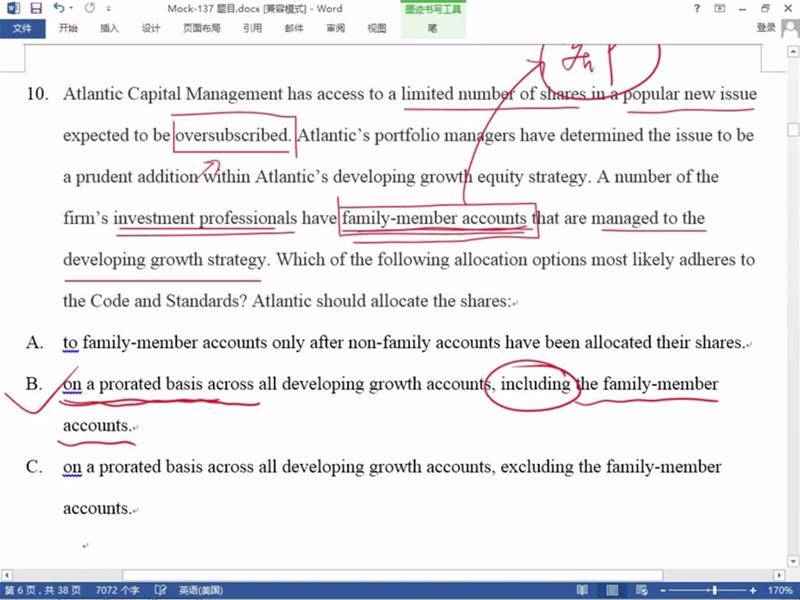Switch to Web Layout view

642,590
